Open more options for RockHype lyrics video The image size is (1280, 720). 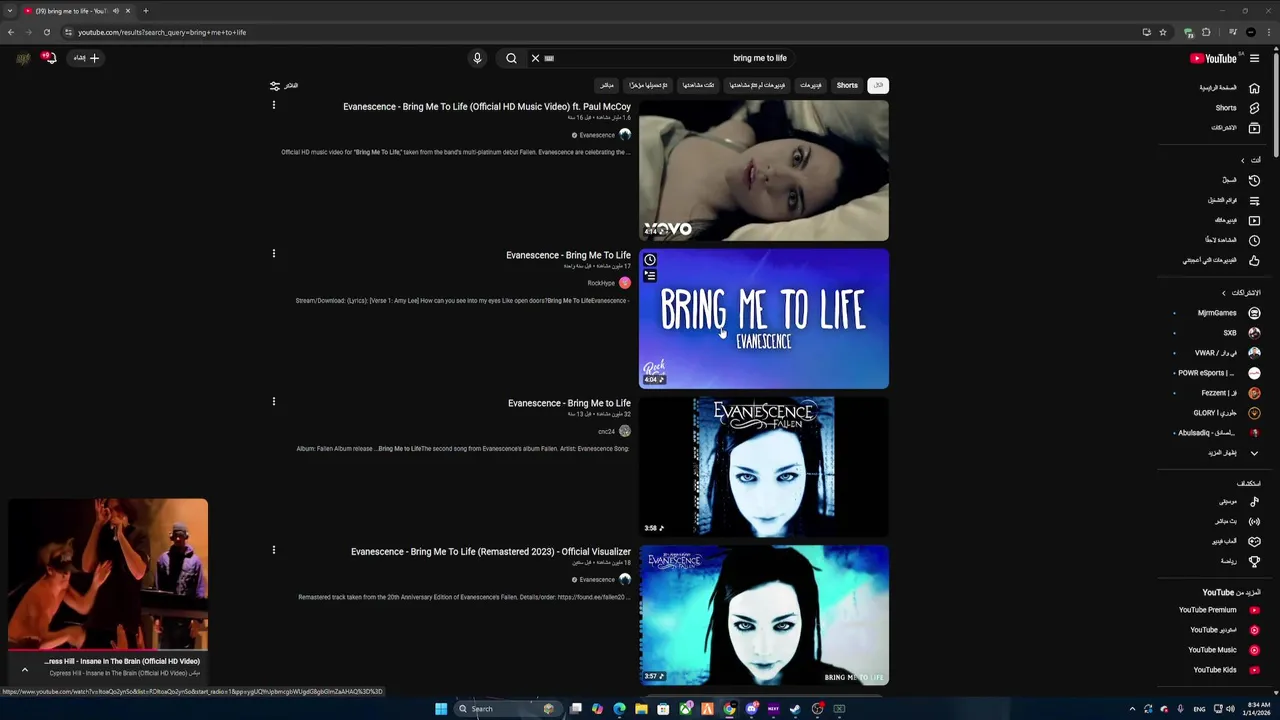point(273,253)
